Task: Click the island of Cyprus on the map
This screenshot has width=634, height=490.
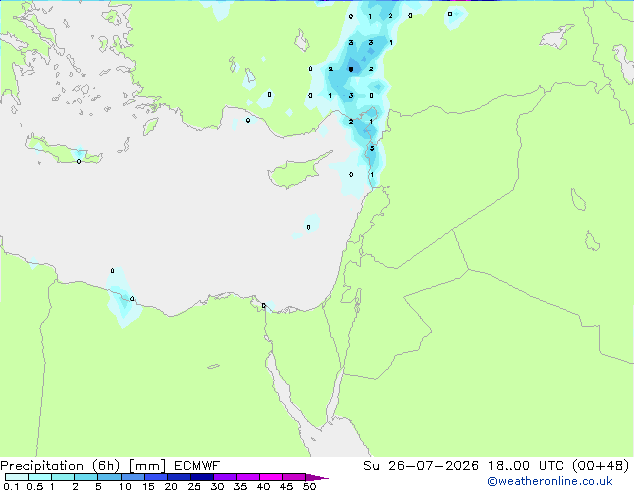Action: (296, 171)
